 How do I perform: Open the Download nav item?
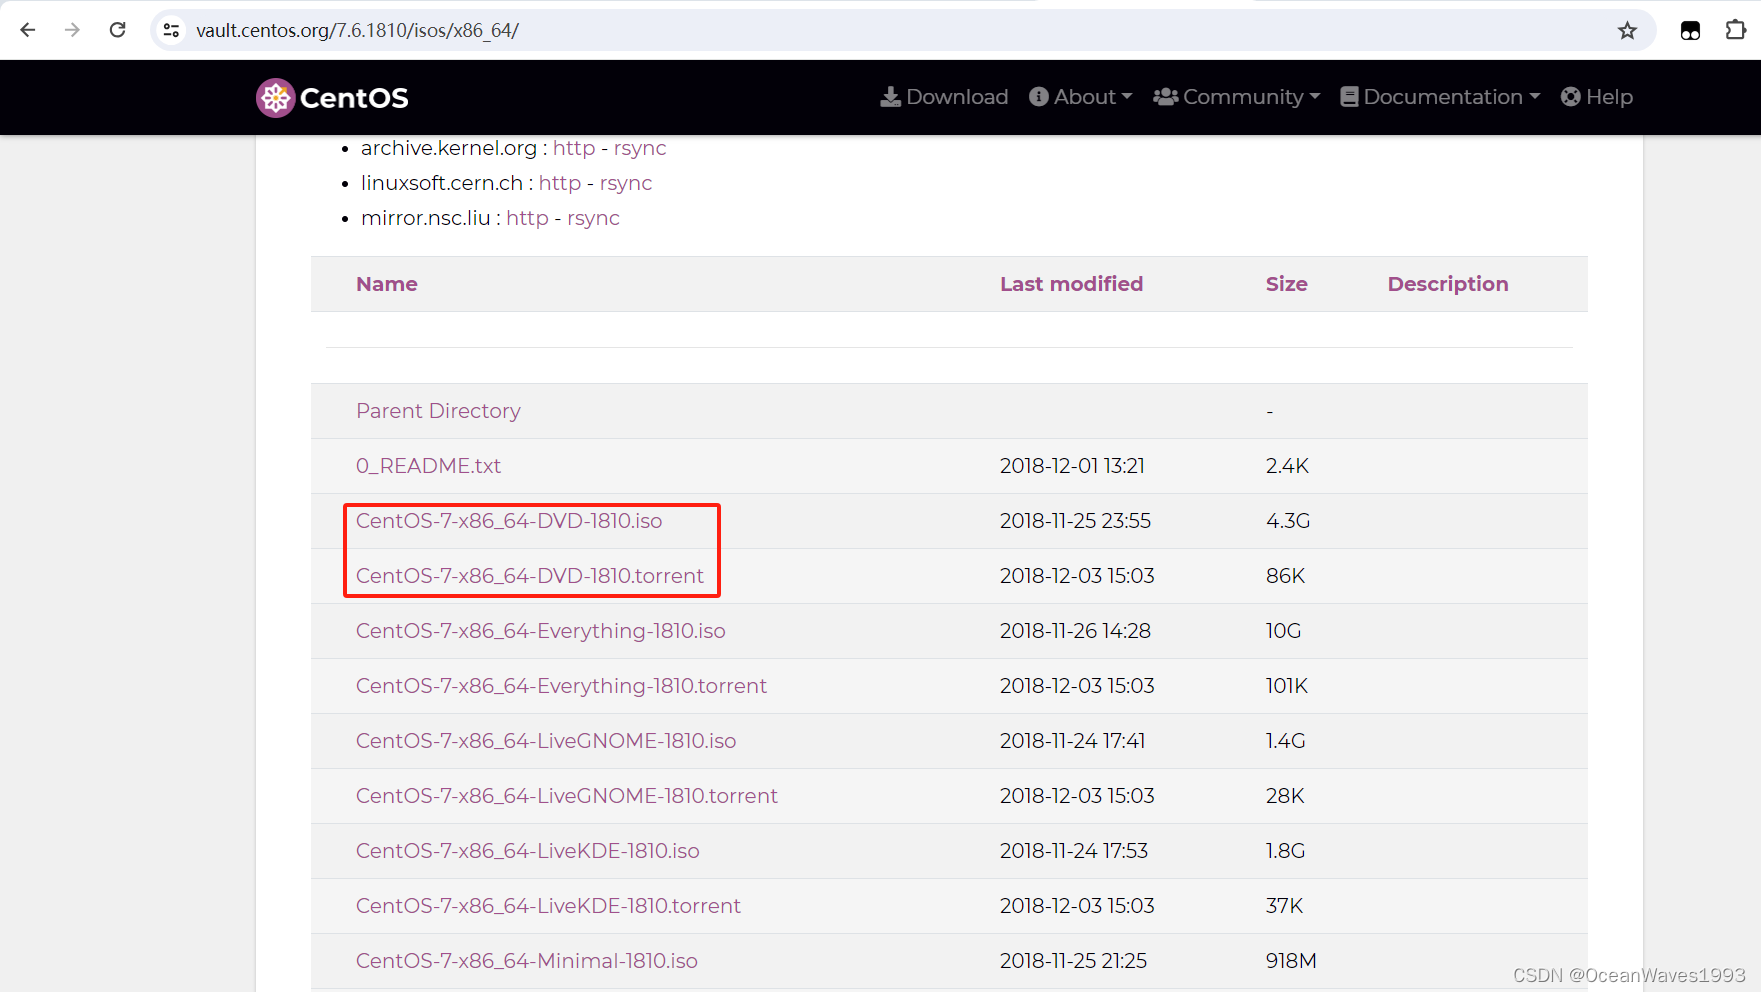pos(944,97)
